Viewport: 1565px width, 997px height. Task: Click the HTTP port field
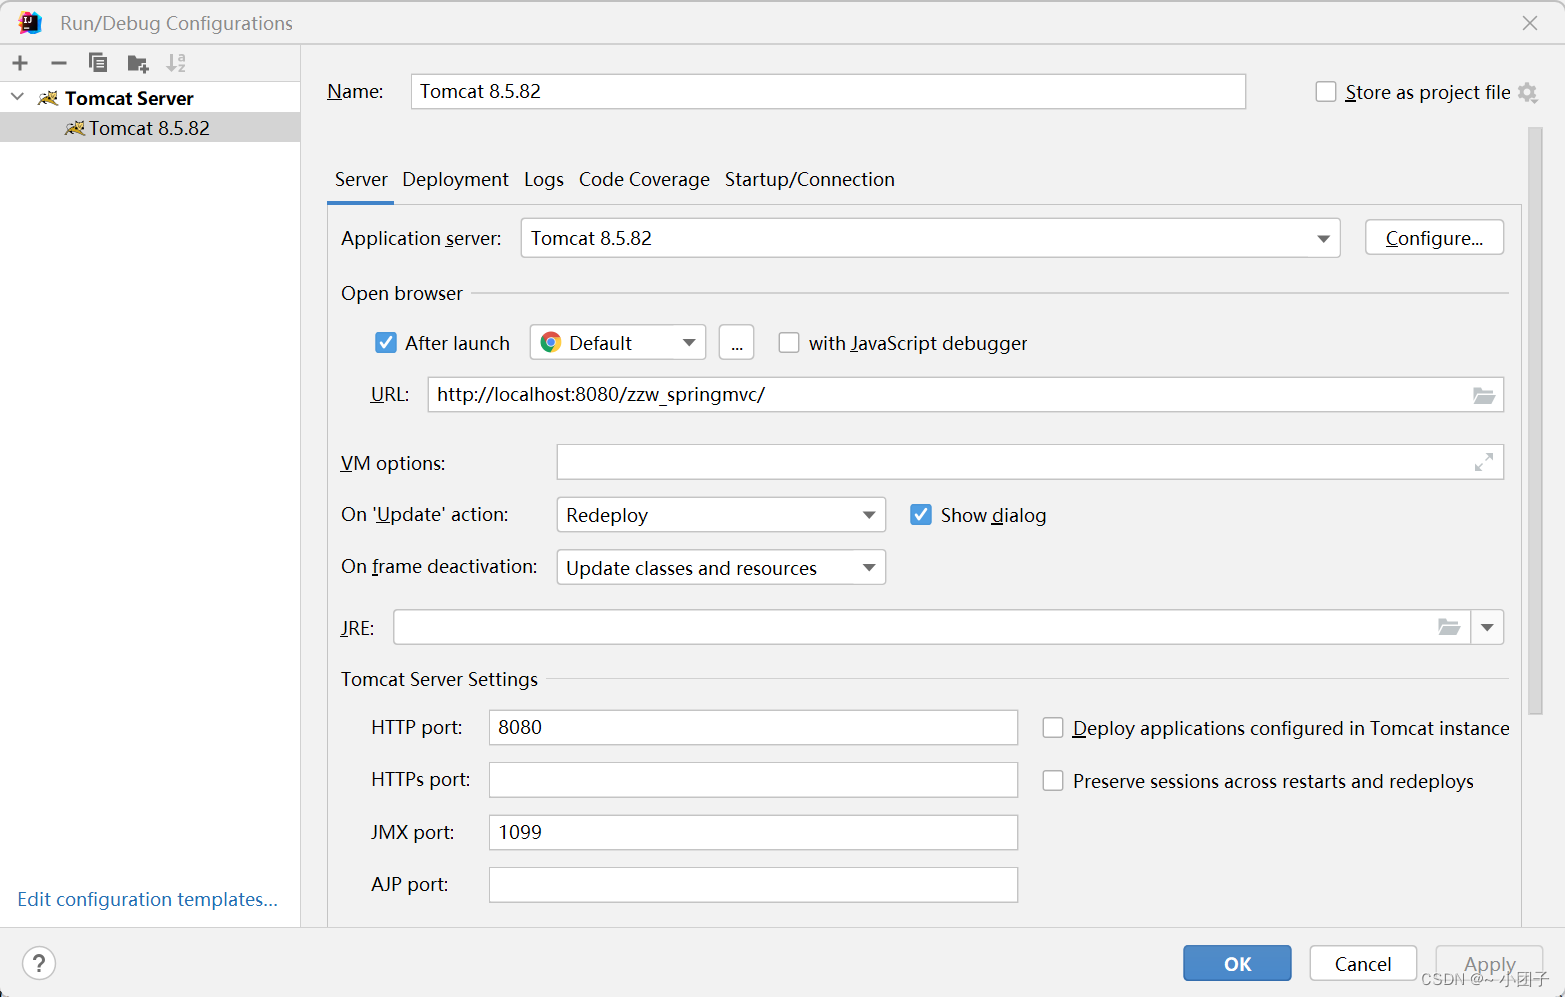[x=753, y=727]
